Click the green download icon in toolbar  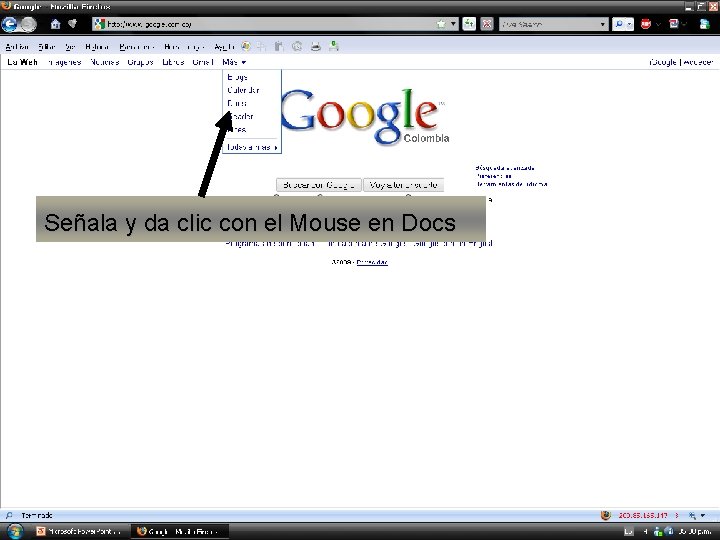coord(334,46)
